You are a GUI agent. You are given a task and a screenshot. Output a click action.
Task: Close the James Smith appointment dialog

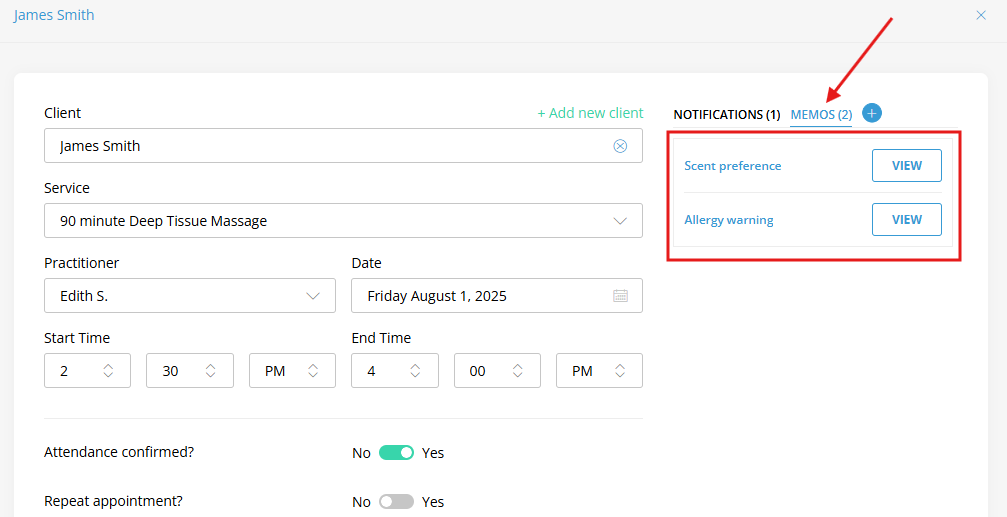[981, 15]
